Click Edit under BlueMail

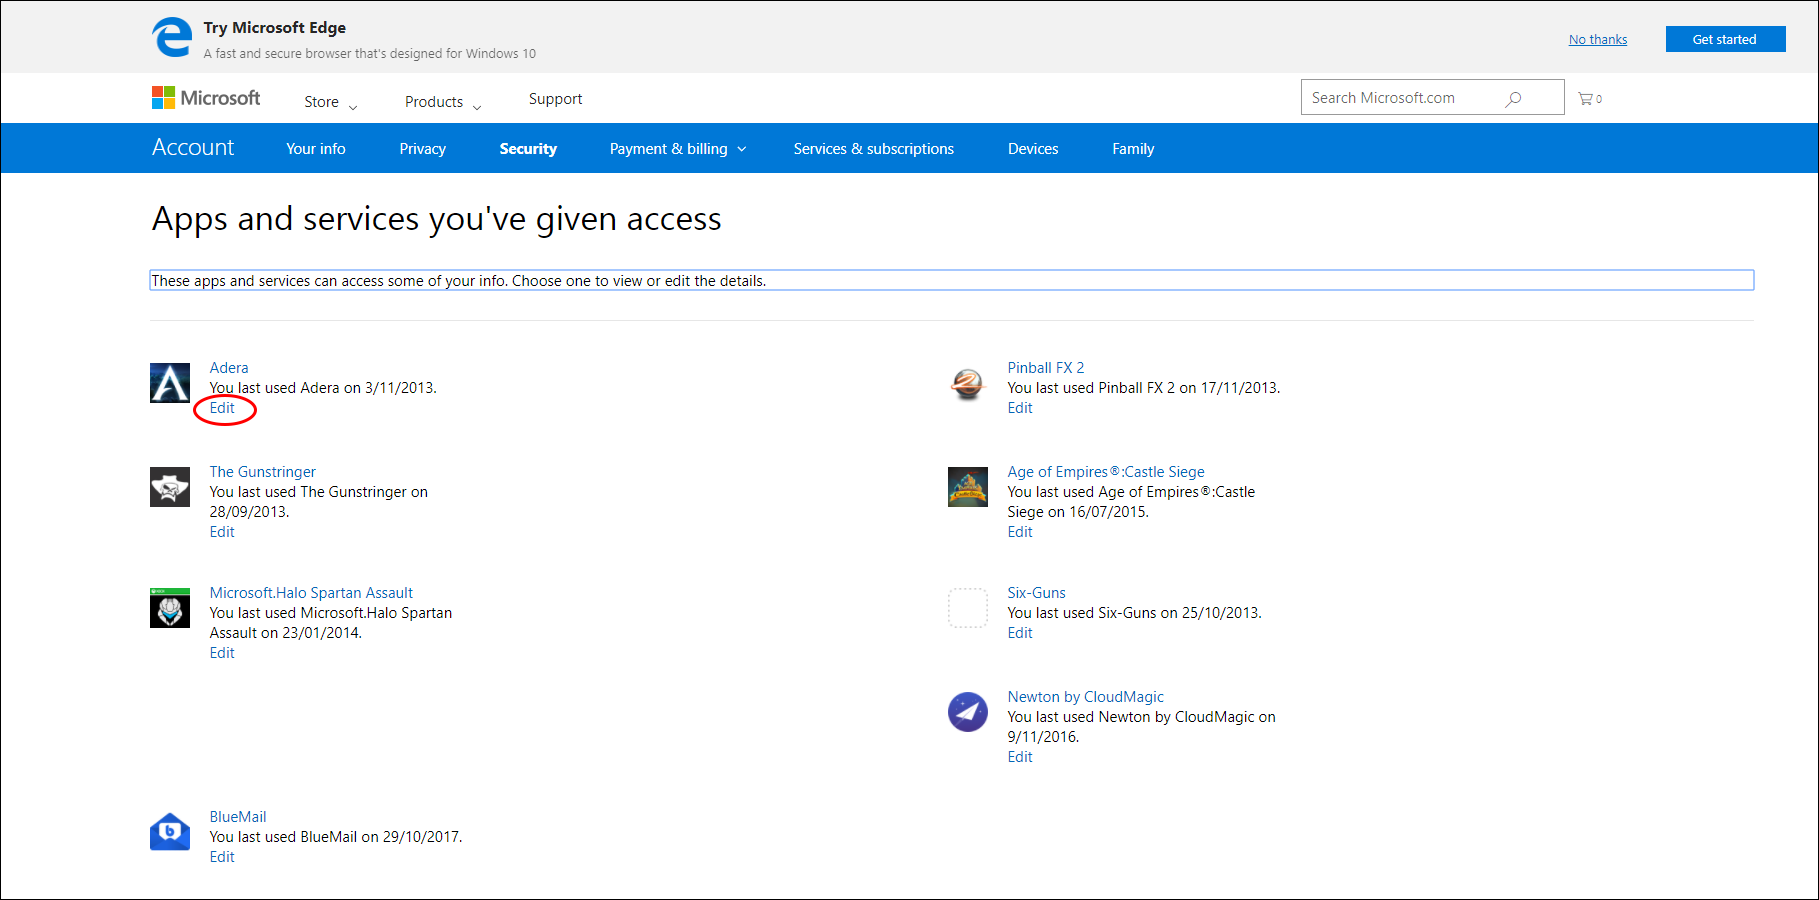coord(222,857)
